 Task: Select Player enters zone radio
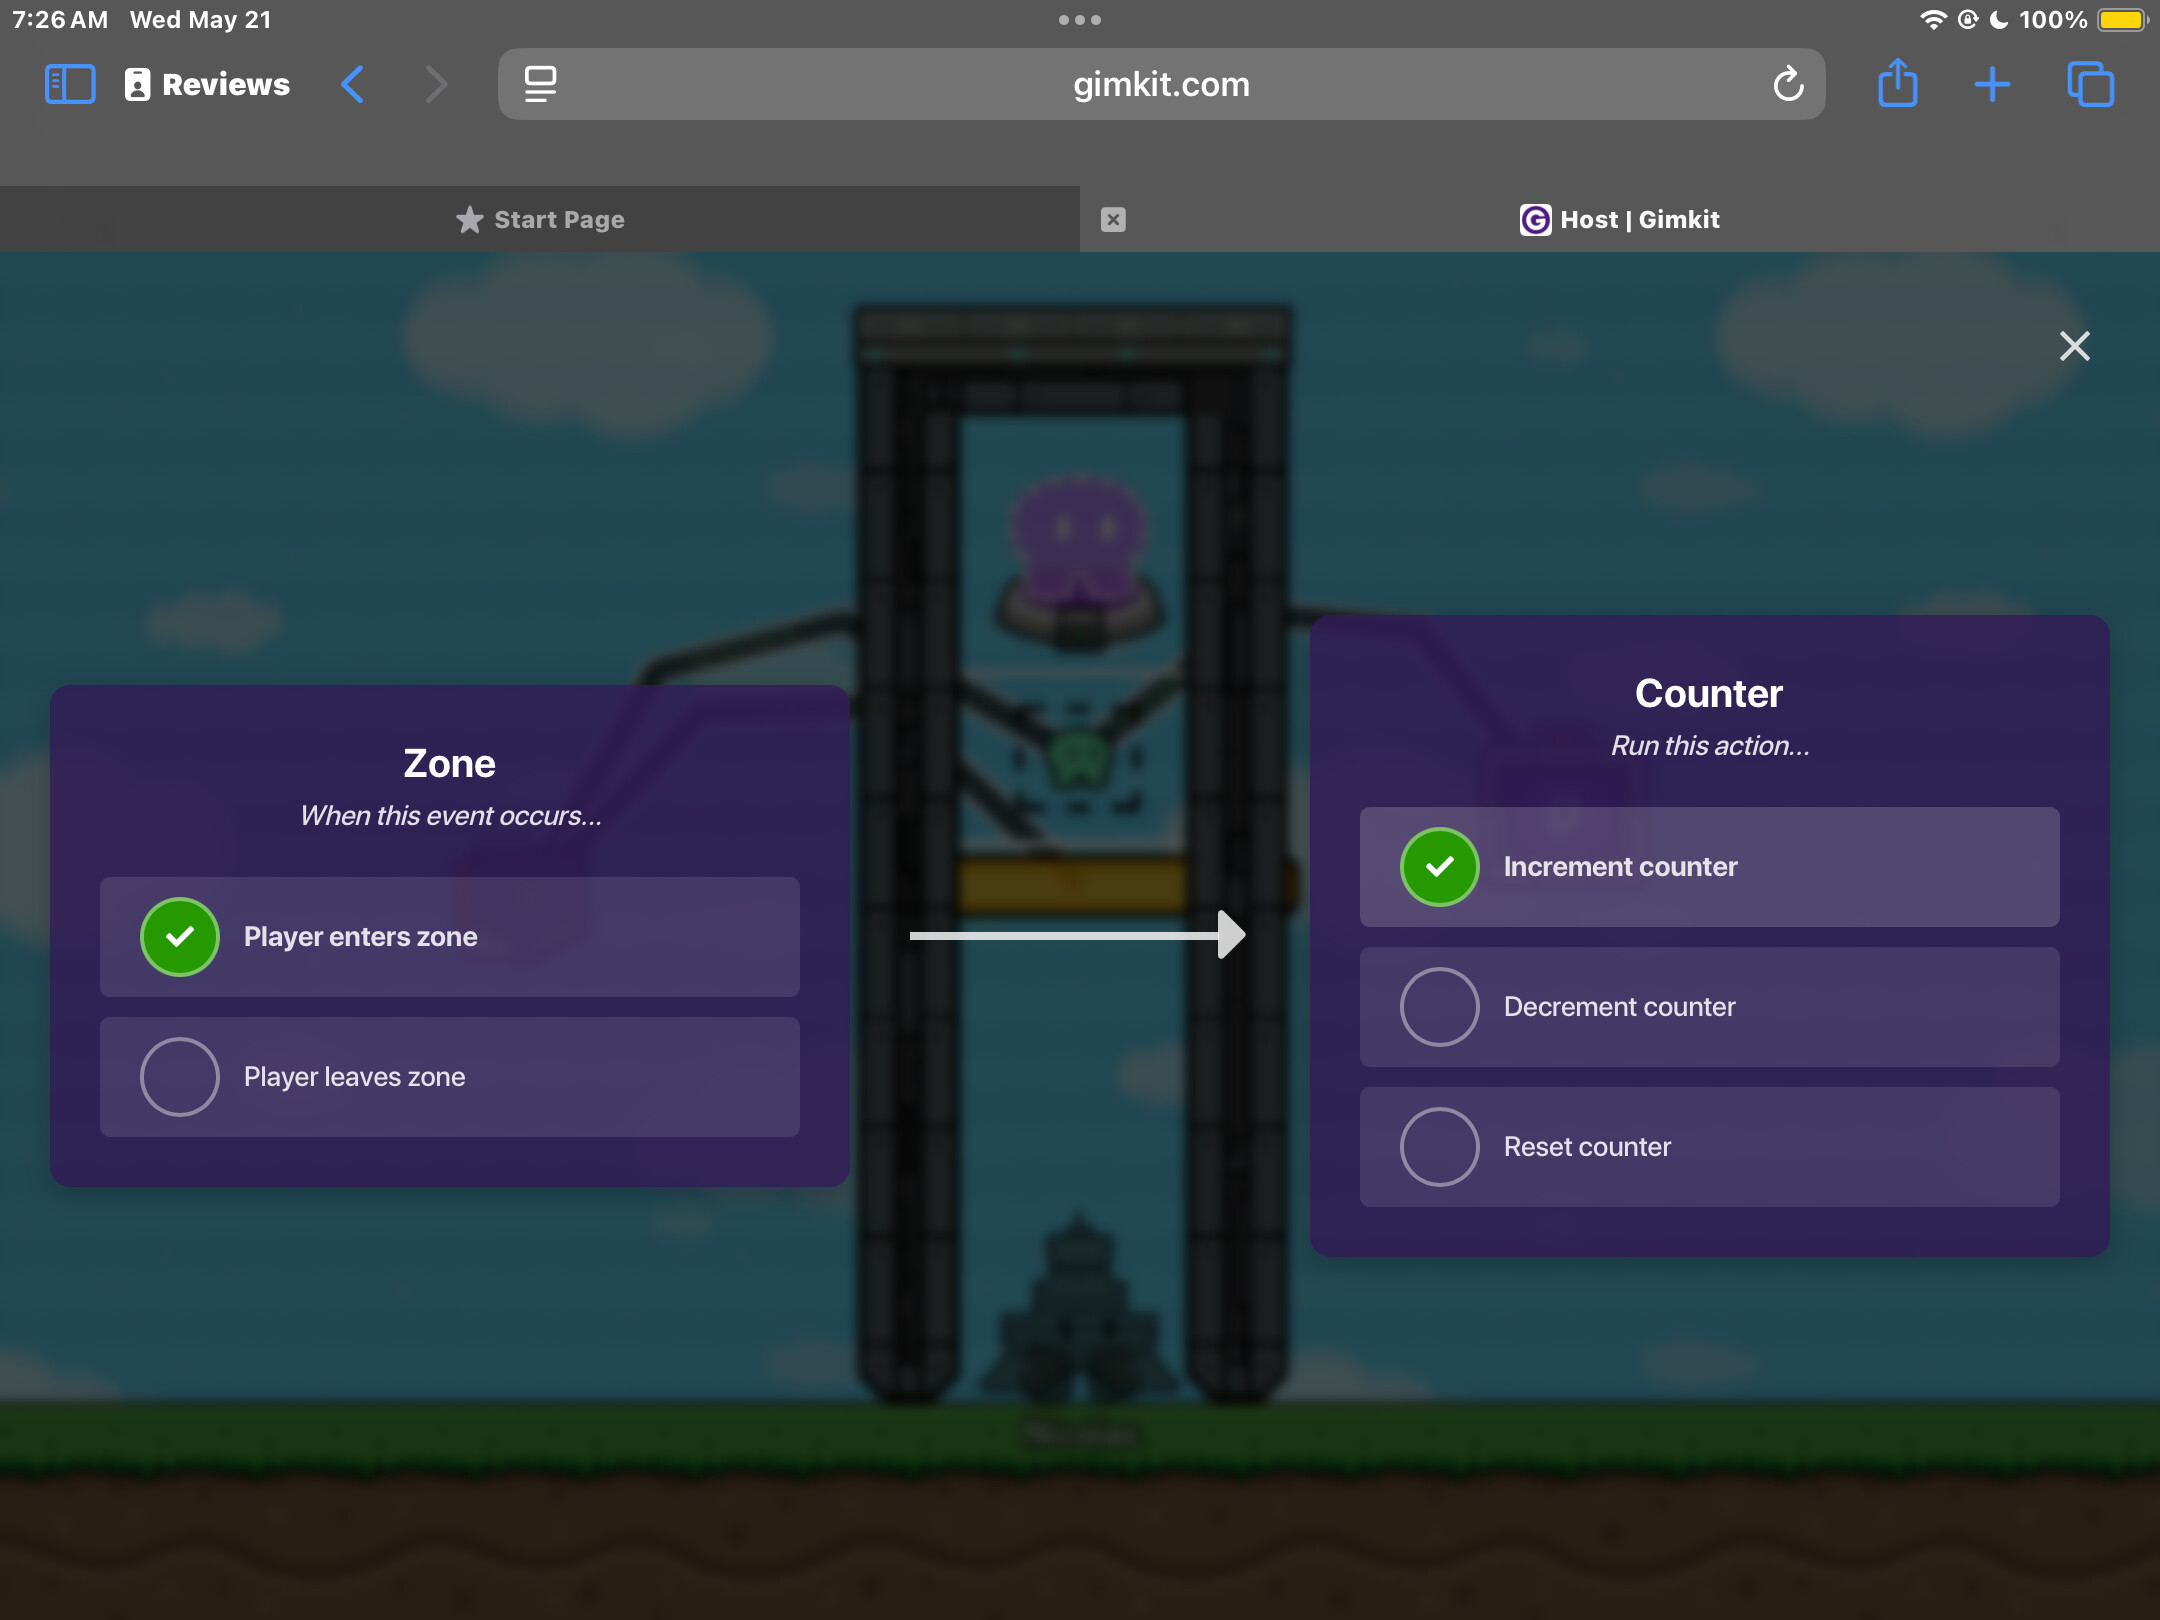point(180,937)
